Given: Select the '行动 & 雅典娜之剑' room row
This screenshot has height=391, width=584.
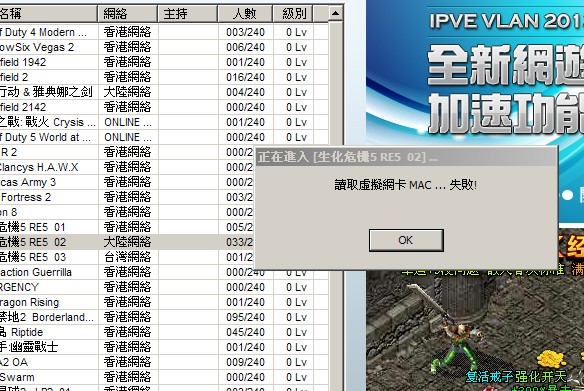Looking at the screenshot, I should click(x=164, y=92).
